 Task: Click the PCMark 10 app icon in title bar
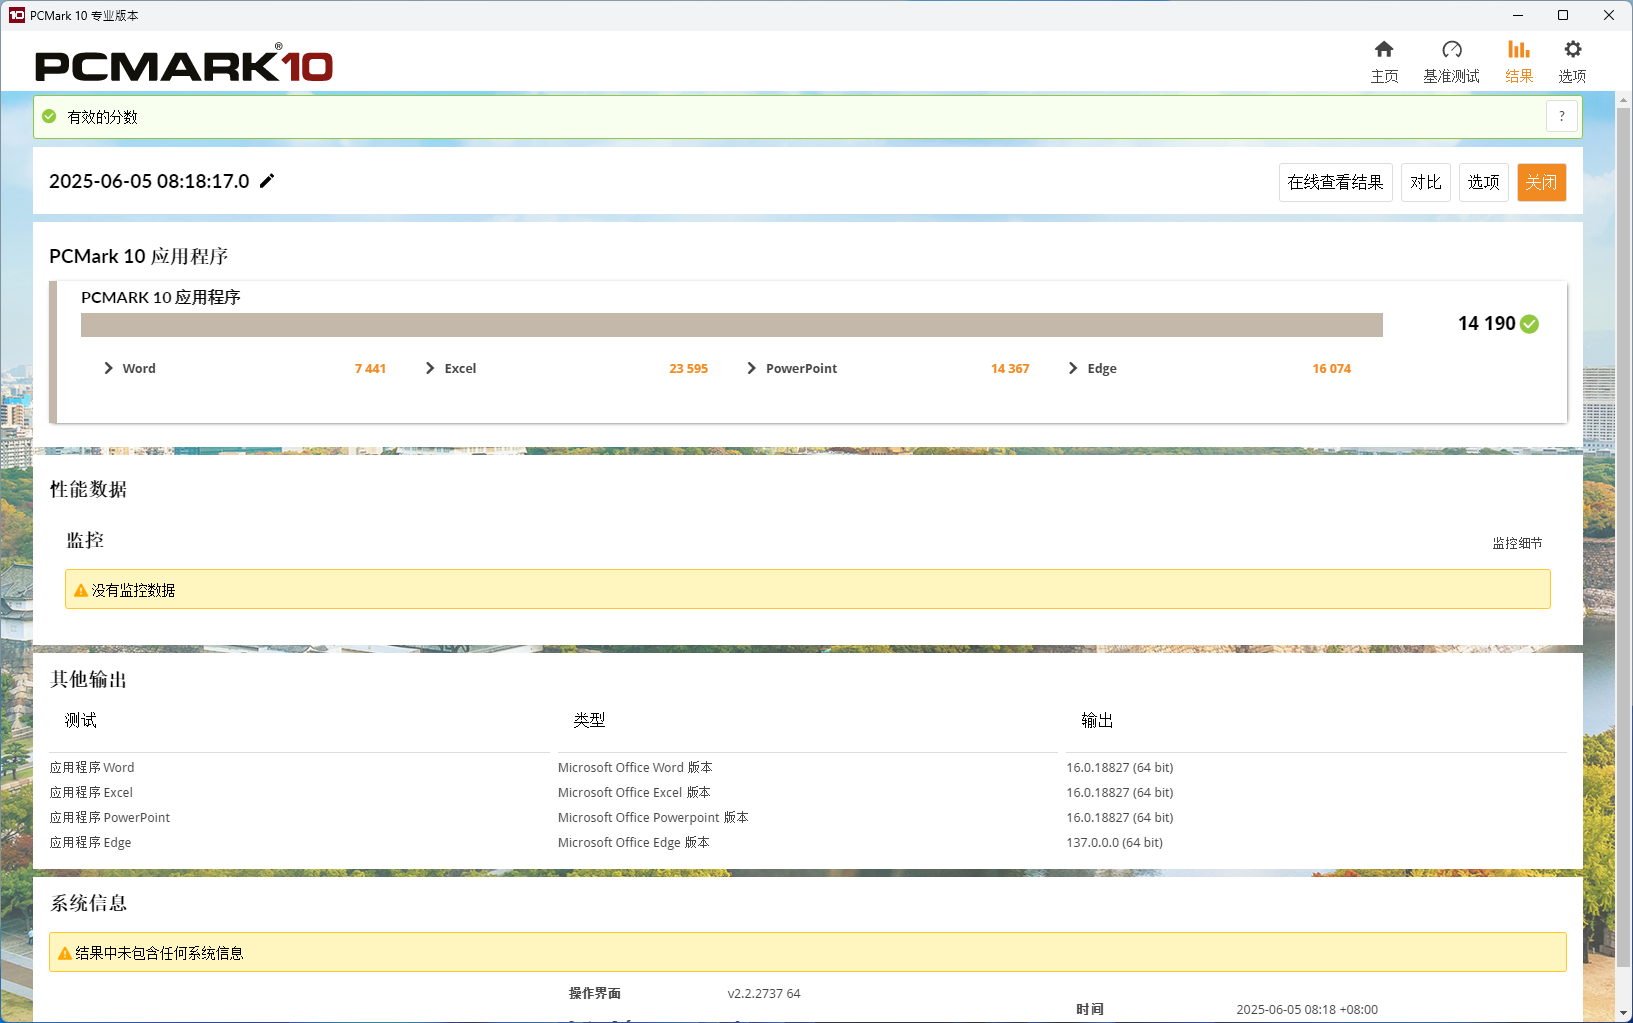[17, 15]
